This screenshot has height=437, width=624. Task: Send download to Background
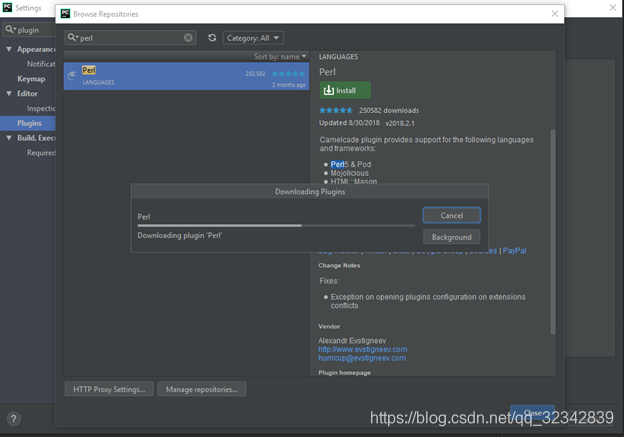pyautogui.click(x=451, y=237)
